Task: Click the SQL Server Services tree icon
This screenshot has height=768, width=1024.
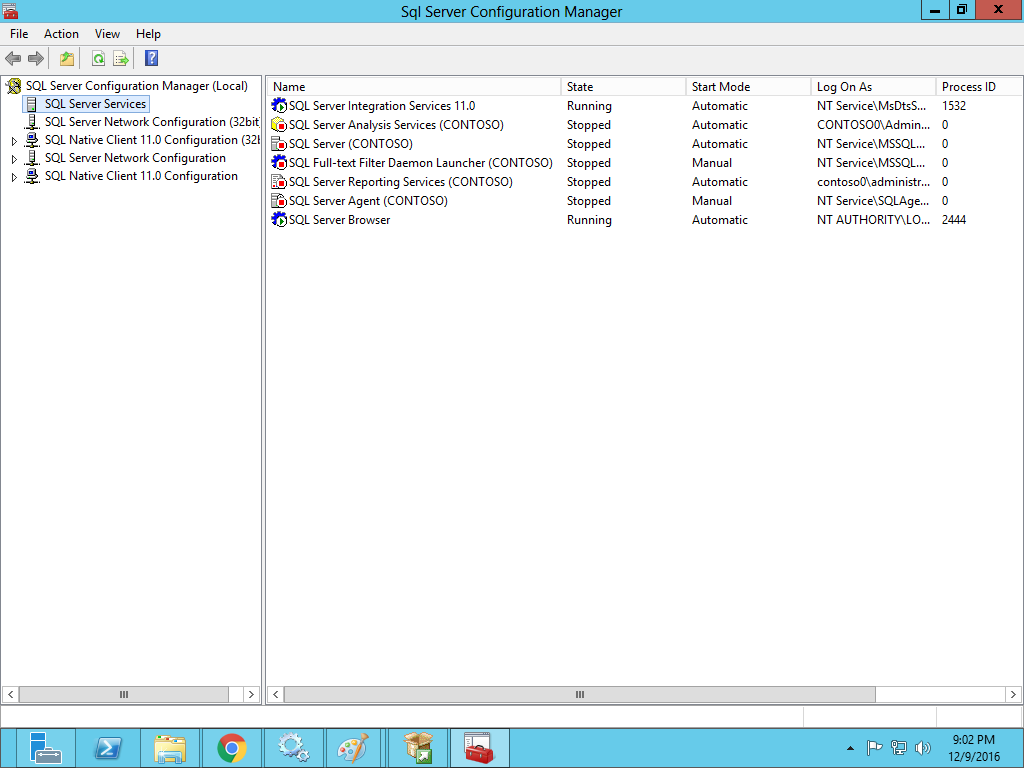Action: [x=31, y=104]
